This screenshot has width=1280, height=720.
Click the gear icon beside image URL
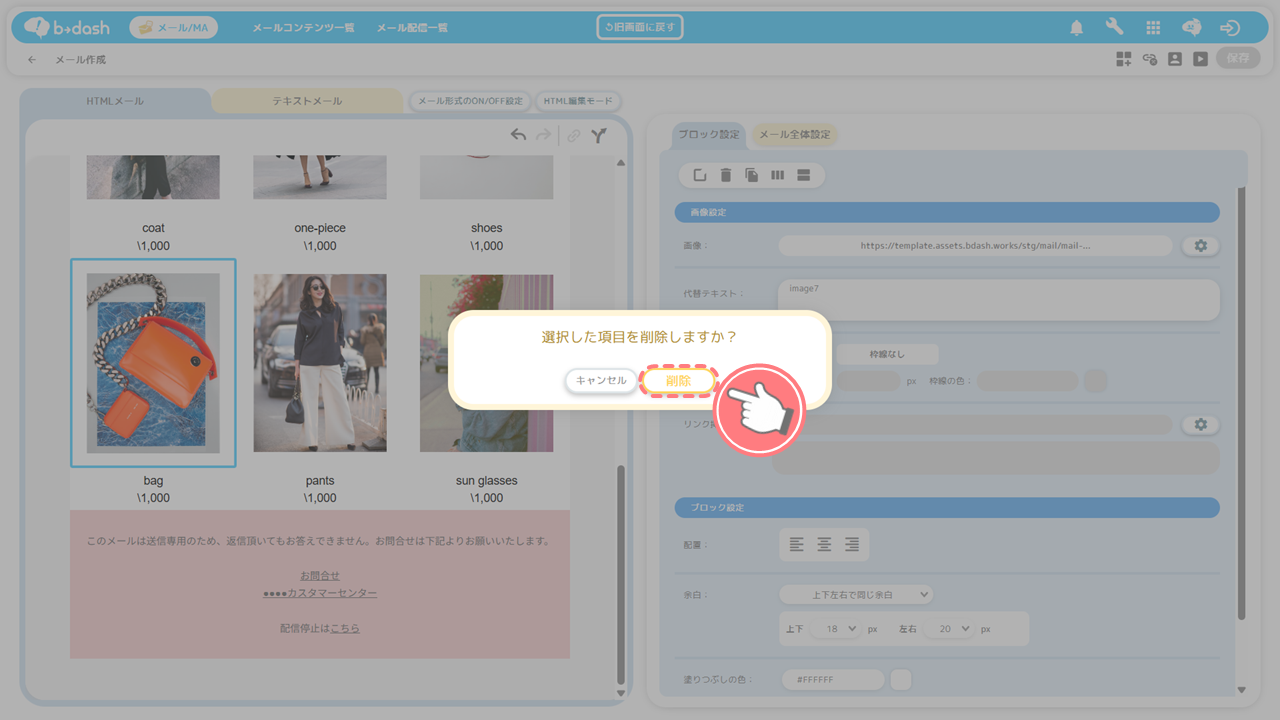[1200, 246]
